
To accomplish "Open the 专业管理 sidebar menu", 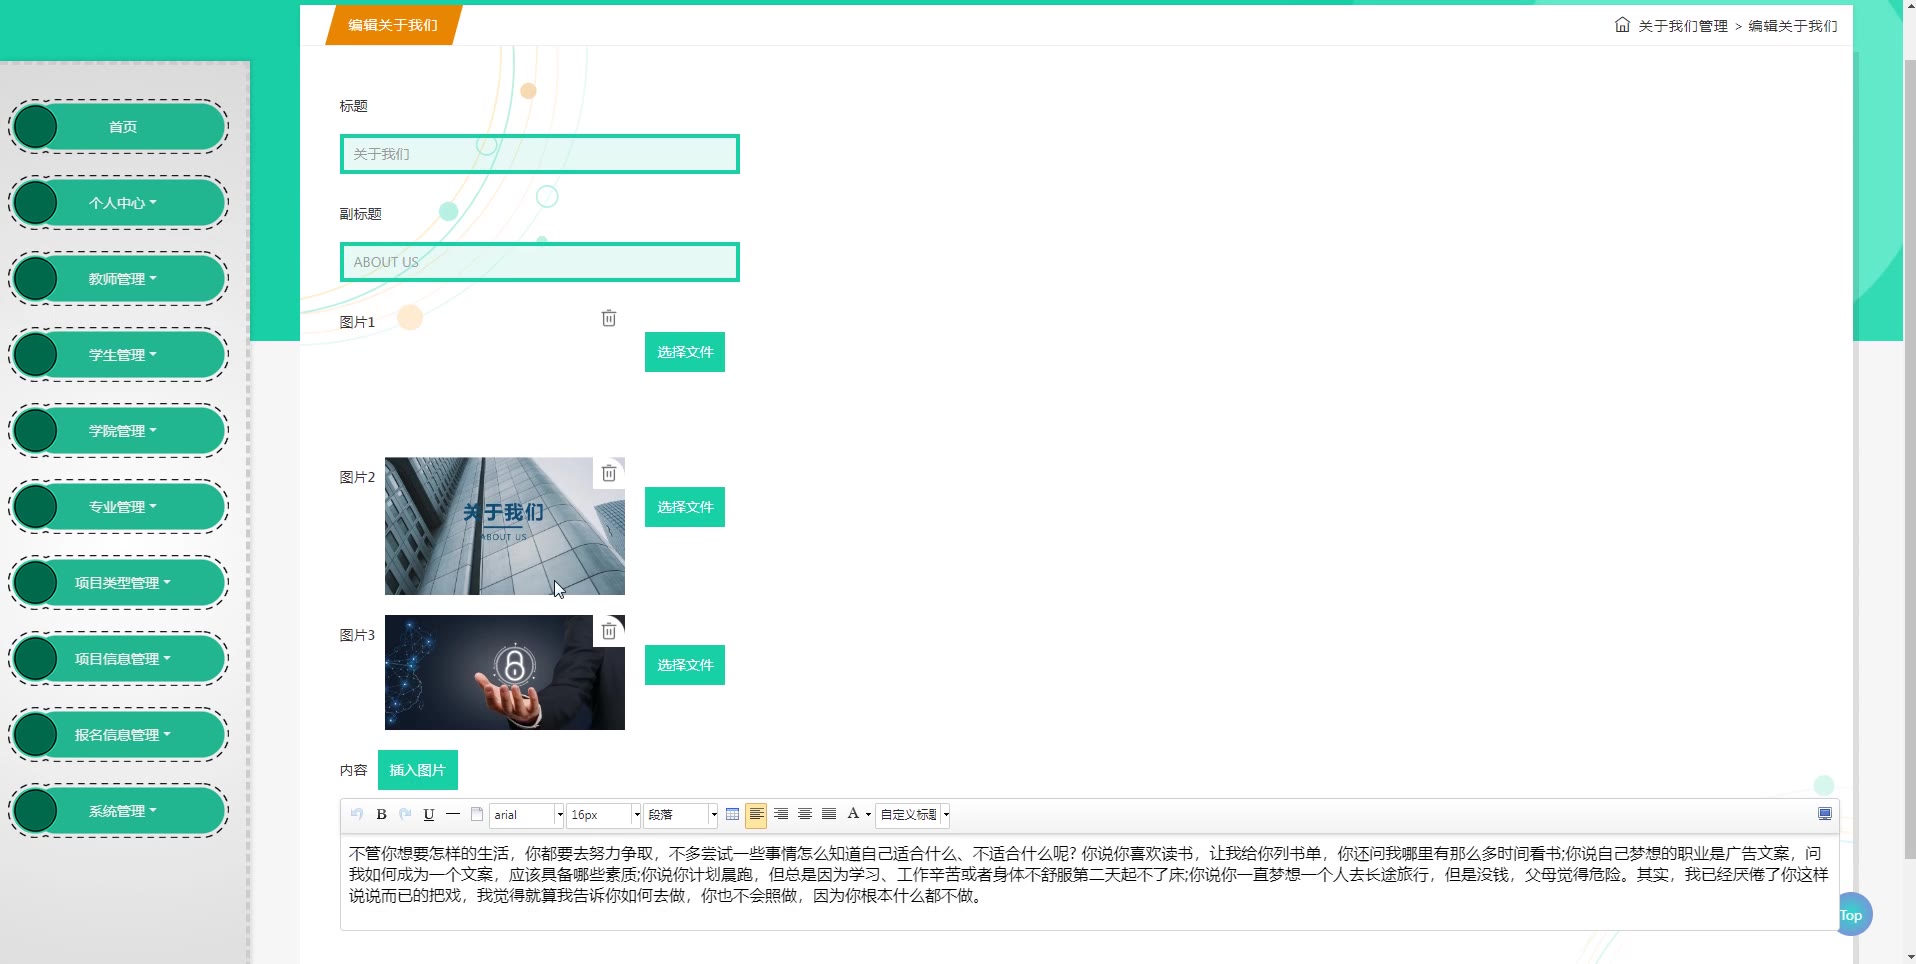I will coord(119,507).
